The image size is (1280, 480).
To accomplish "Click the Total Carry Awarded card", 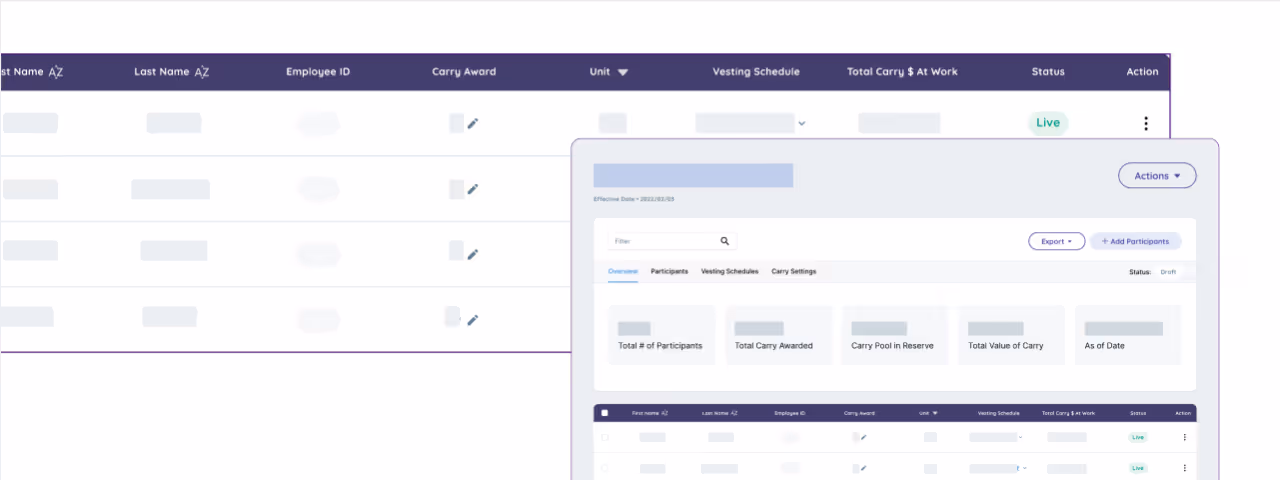I will pyautogui.click(x=778, y=336).
